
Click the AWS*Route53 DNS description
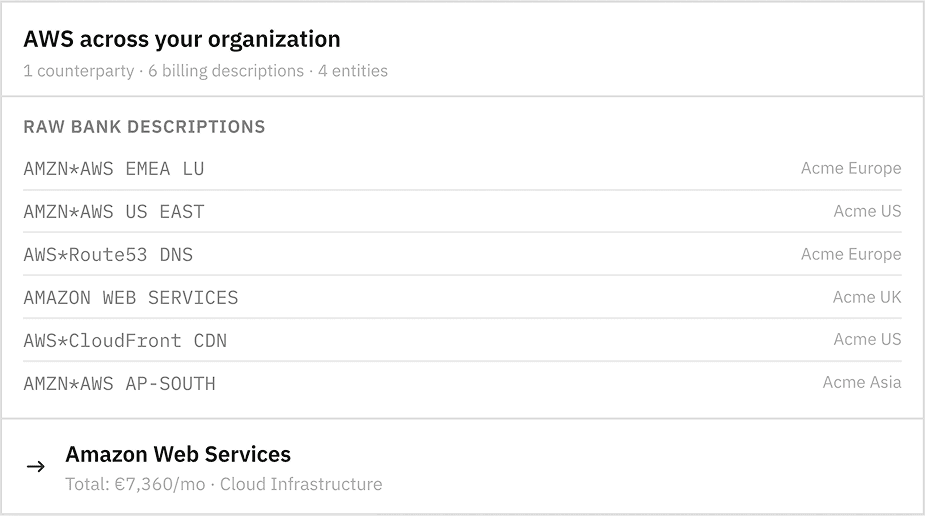tap(108, 255)
